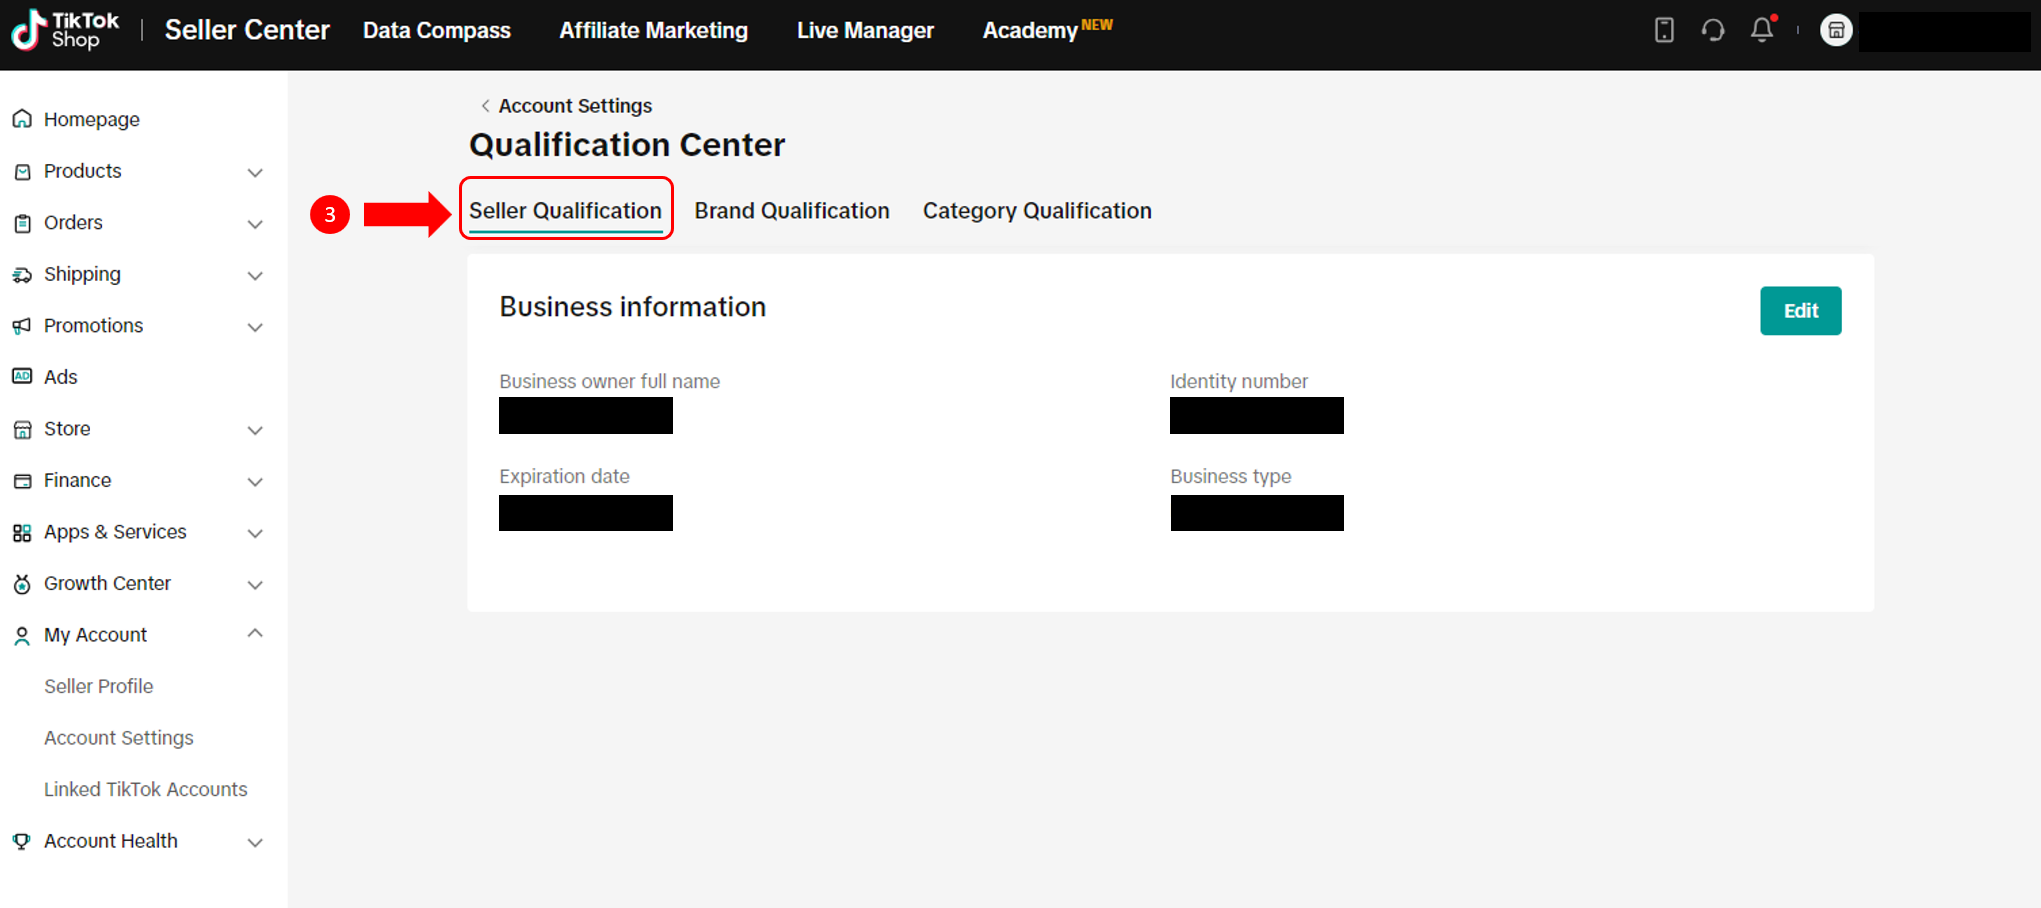Screen dimensions: 2041x908
Task: Click the Account Health trophy icon
Action: [x=22, y=842]
